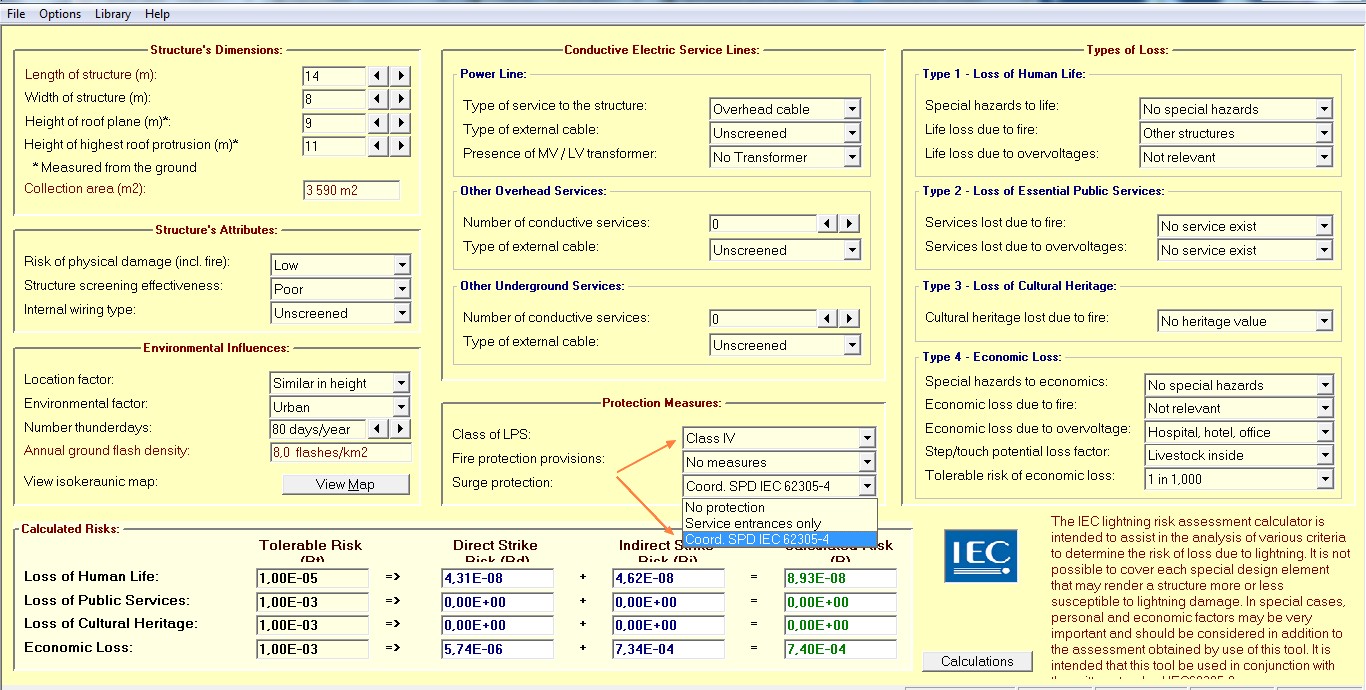Open overhead services cable type dropdown
Viewport: 1366px width, 690px height.
click(x=851, y=250)
